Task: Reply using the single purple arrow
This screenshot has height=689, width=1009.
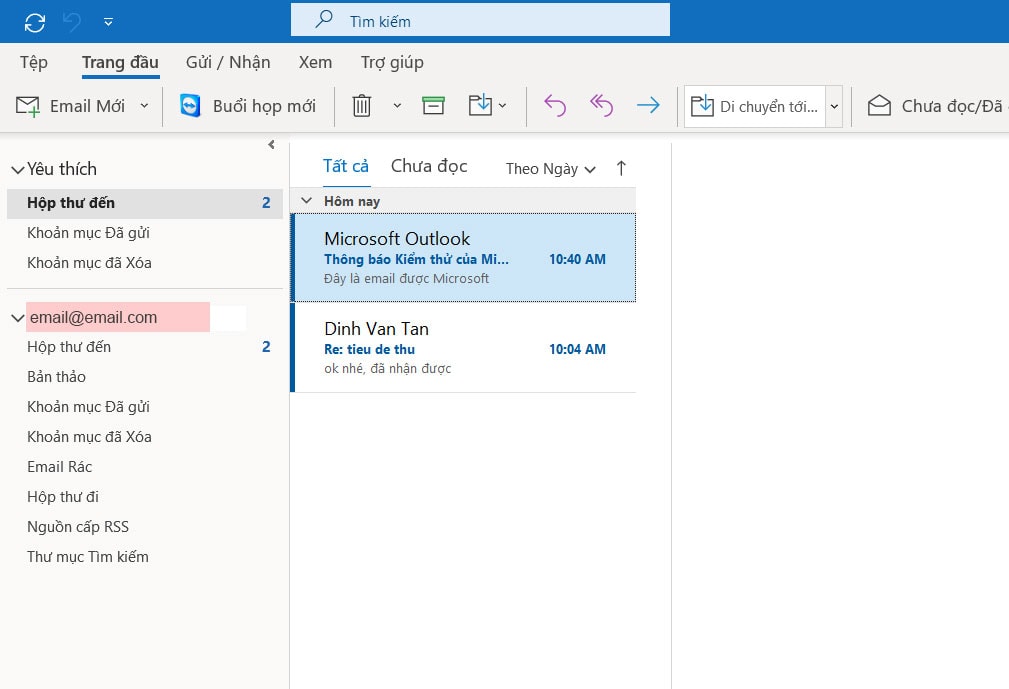Action: pos(555,106)
